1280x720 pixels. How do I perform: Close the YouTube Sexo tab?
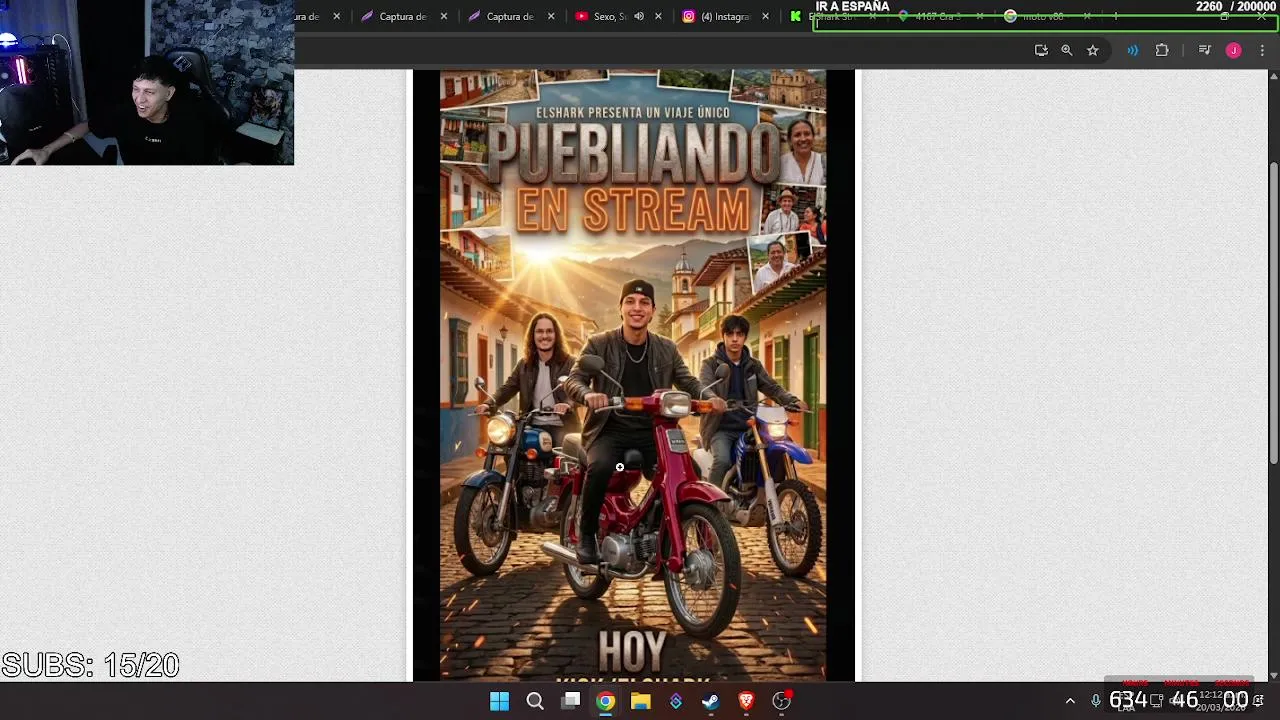coord(658,16)
